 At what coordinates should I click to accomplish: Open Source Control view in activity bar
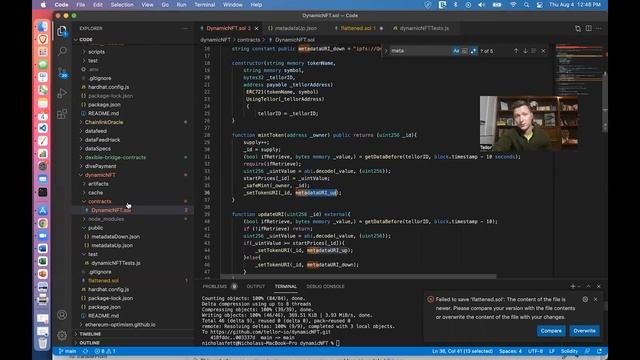click(62, 73)
